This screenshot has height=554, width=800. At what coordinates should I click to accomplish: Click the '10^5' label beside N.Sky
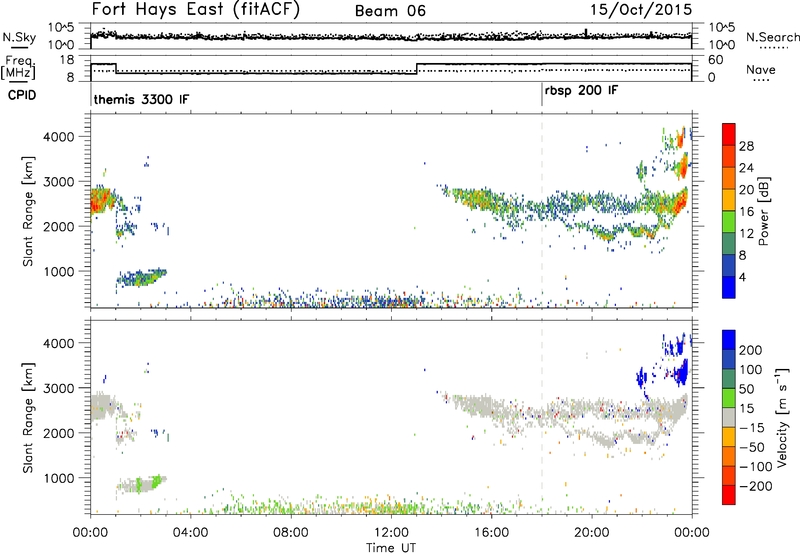tap(61, 27)
